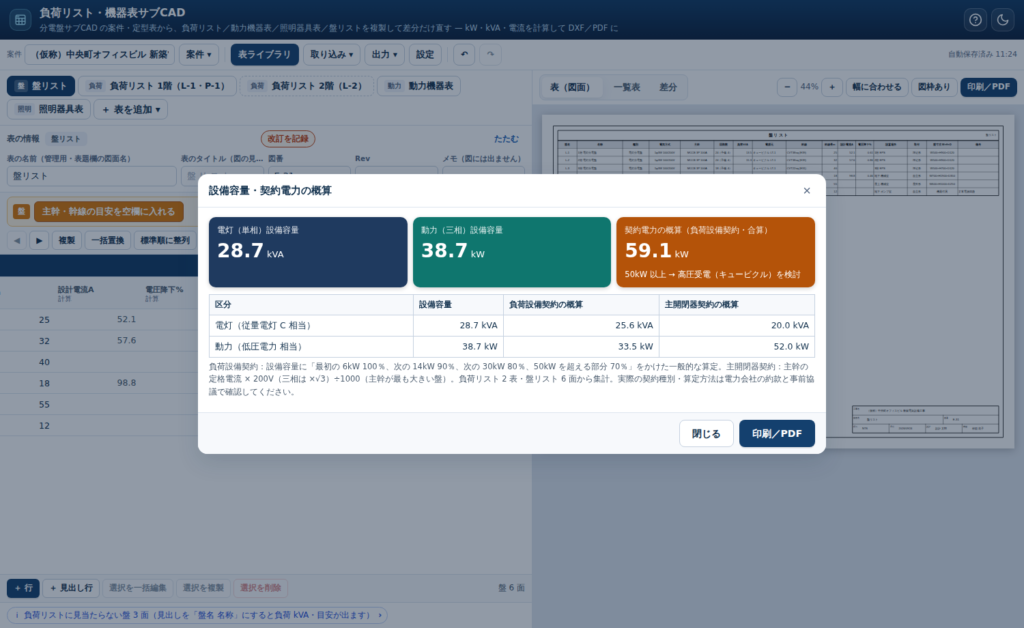The image size is (1024, 628).
Task: Open the 表を追加 dropdown
Action: coord(131,109)
